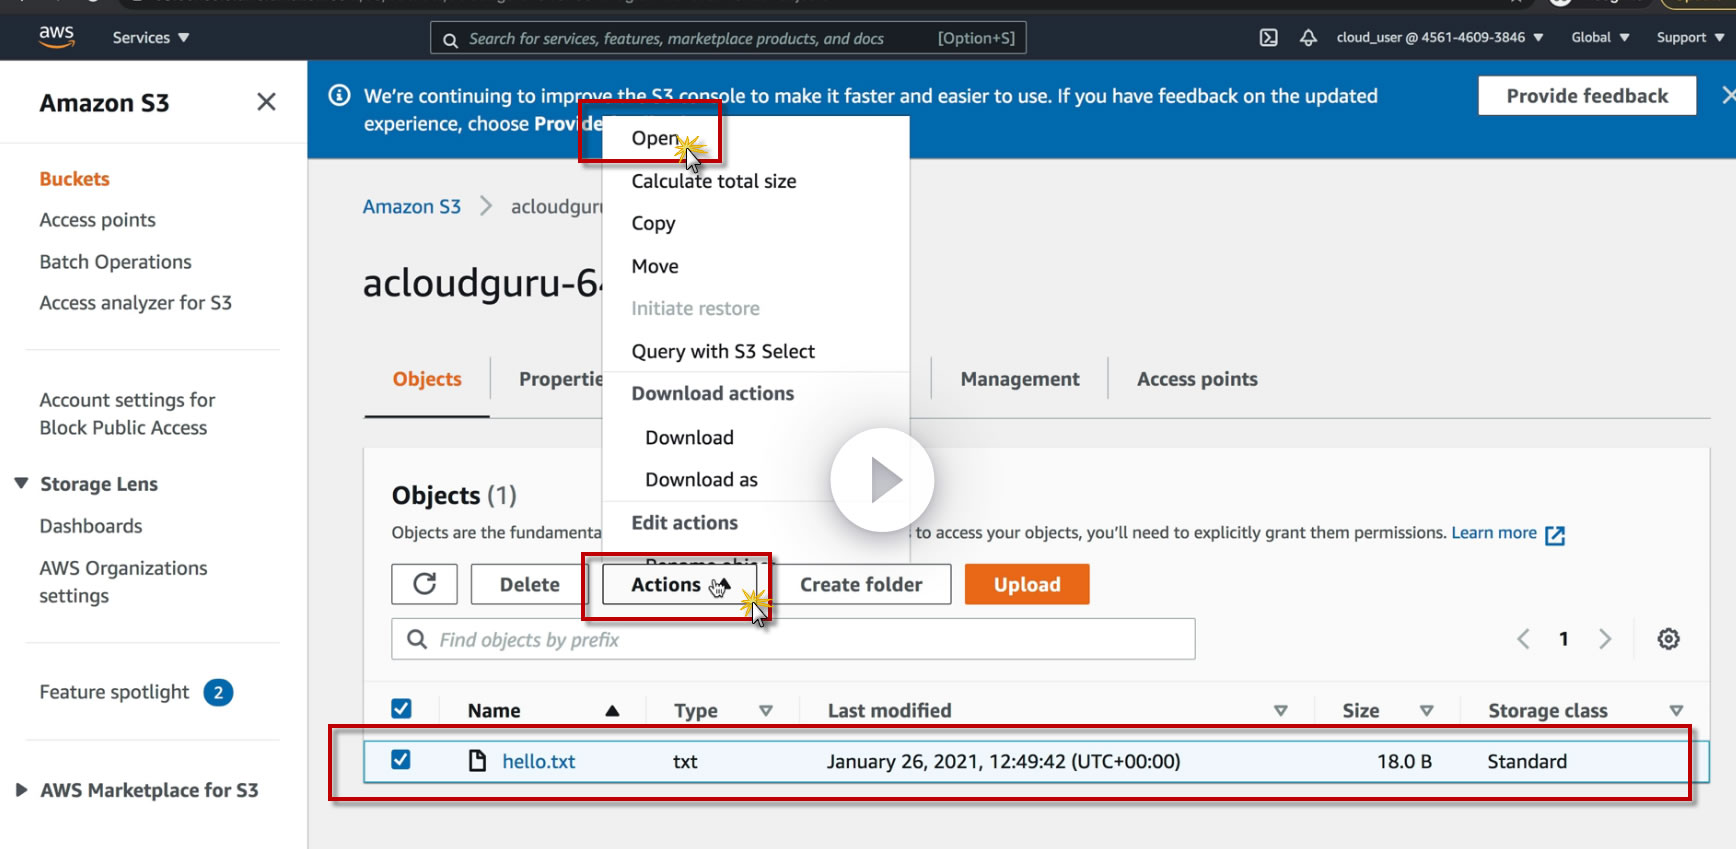The image size is (1736, 849).
Task: Click the Provide feedback button
Action: (x=1587, y=95)
